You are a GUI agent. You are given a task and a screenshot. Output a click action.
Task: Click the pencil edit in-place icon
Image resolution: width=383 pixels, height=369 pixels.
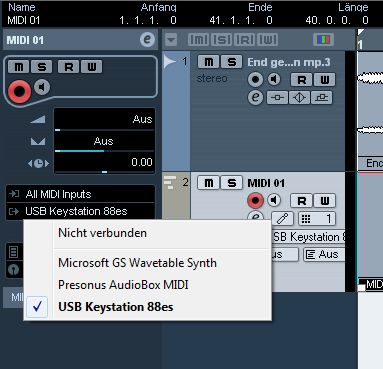(282, 219)
